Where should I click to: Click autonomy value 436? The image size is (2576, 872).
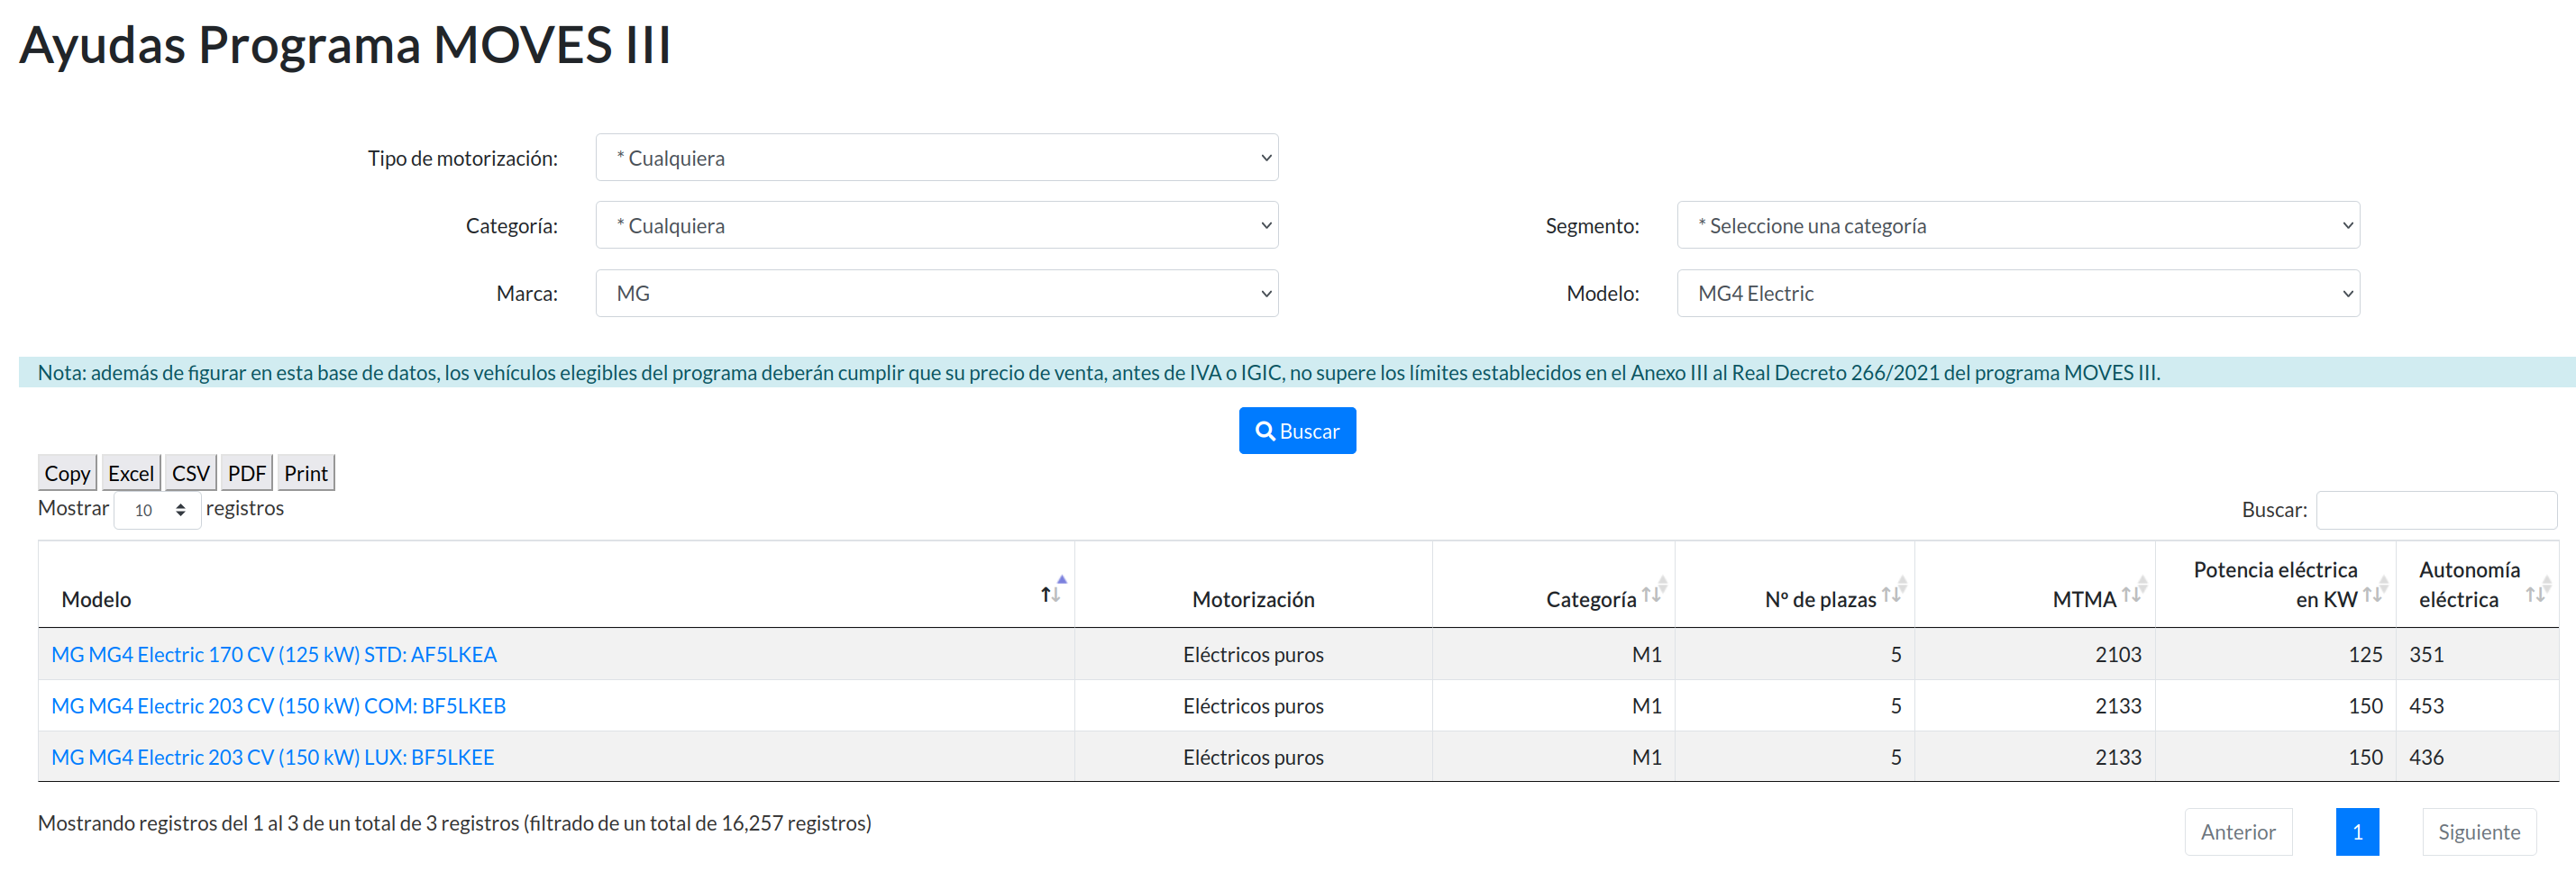point(2426,758)
